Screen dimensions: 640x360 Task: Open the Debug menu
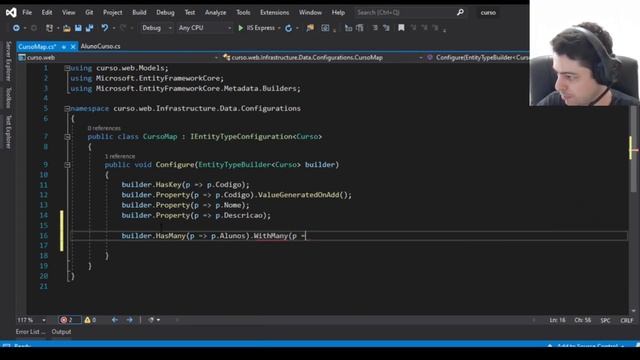pos(165,12)
